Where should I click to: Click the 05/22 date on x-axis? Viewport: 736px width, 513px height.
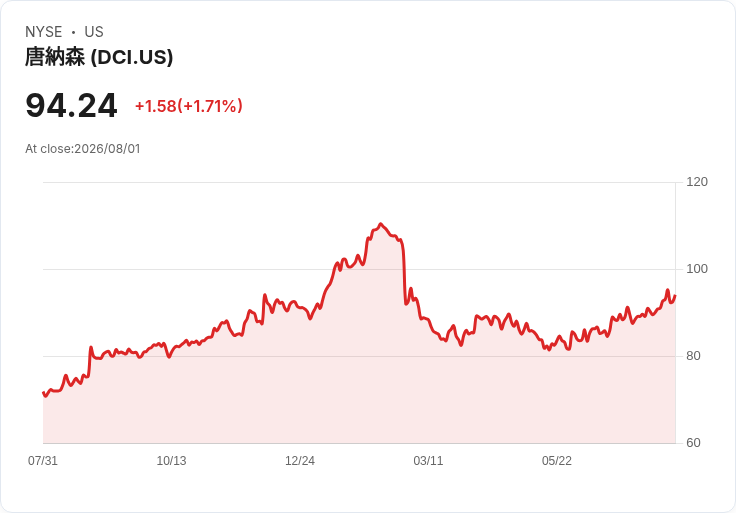click(557, 461)
